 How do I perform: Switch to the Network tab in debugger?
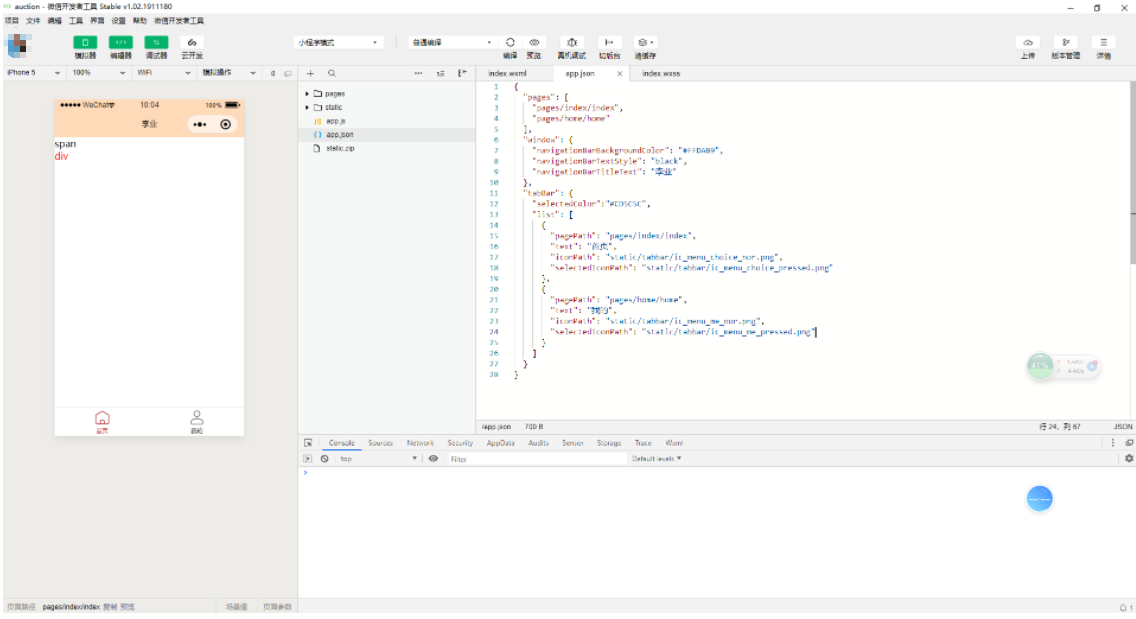click(x=420, y=443)
